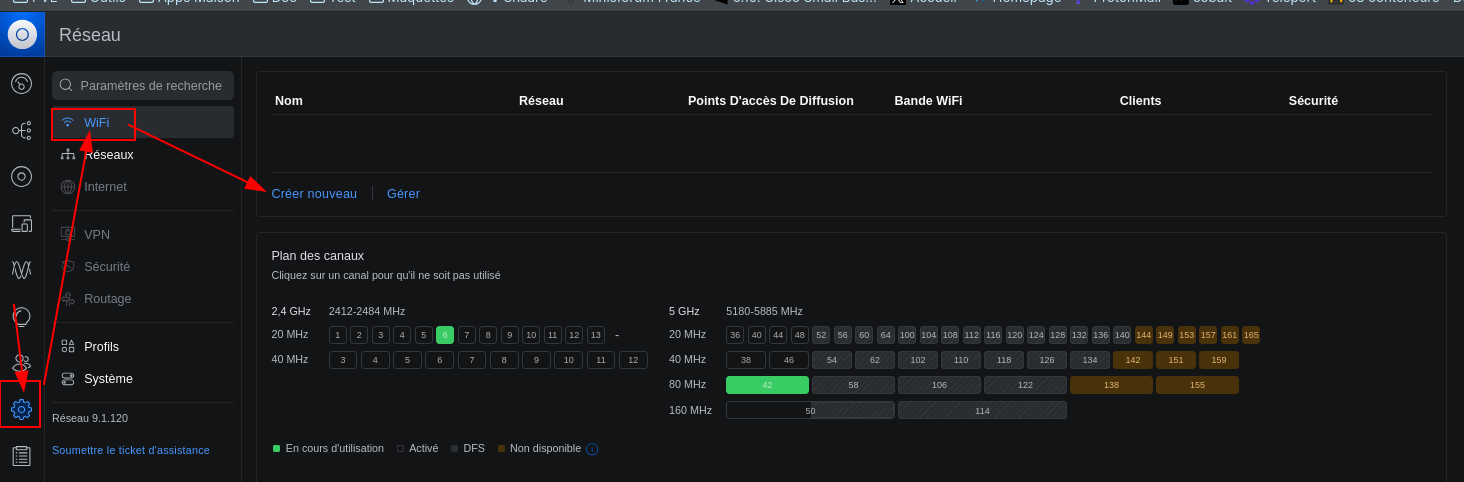Image resolution: width=1464 pixels, height=482 pixels.
Task: Toggle 2.4 GHz 40 MHz channel 3
Action: (343, 360)
